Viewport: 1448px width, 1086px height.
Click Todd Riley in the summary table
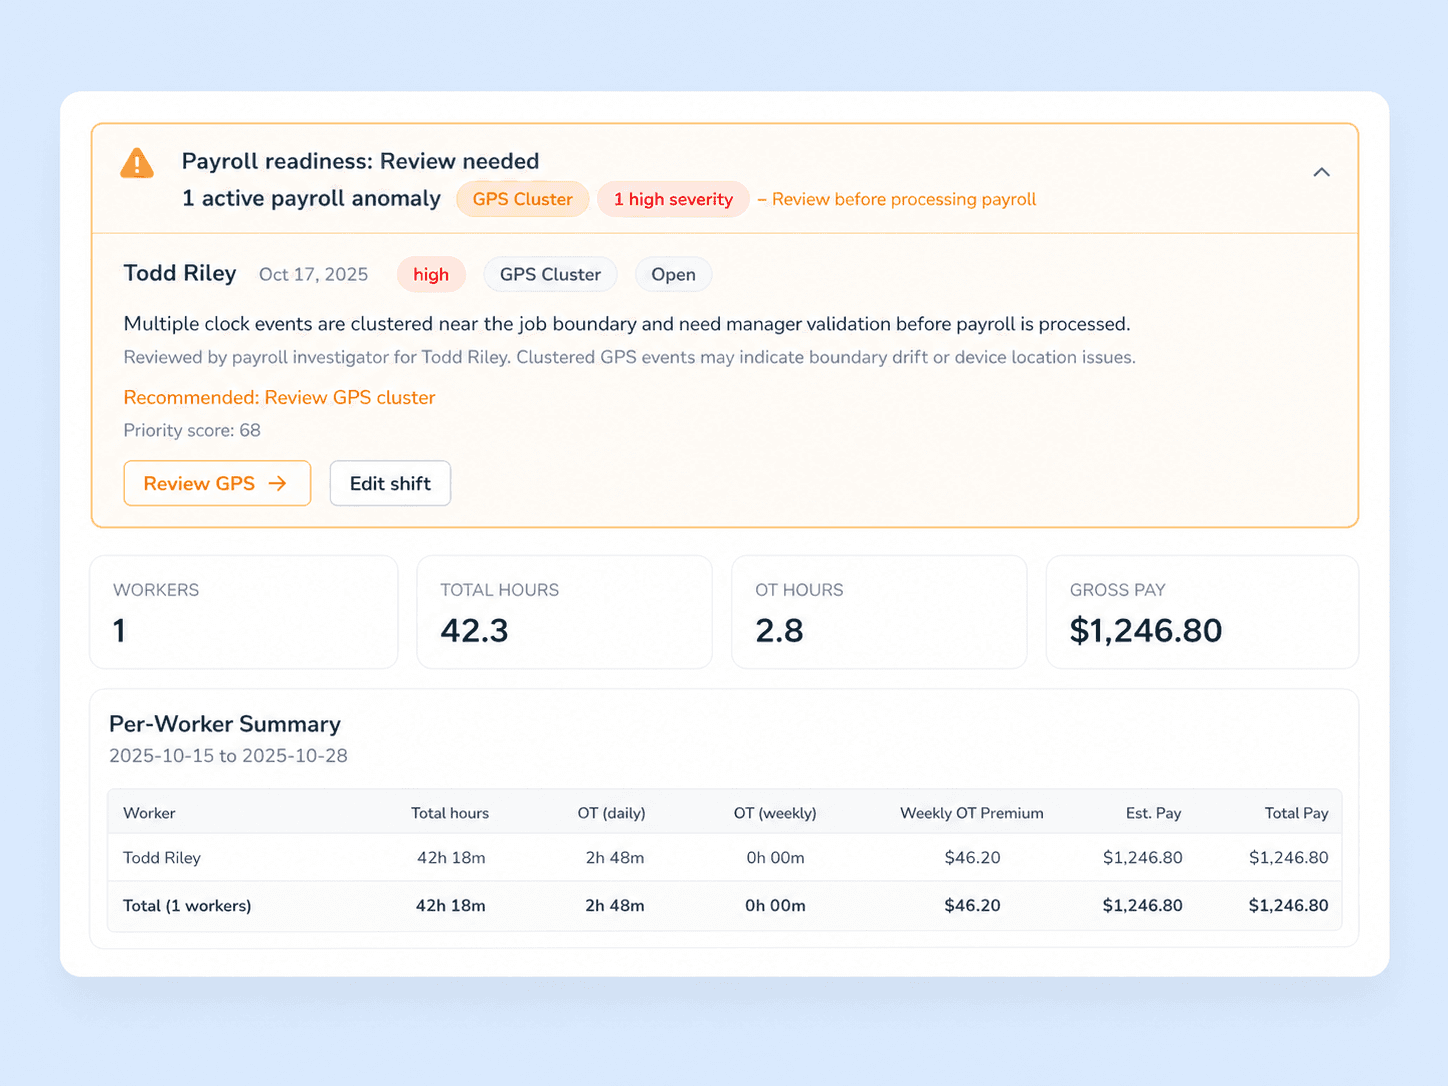pyautogui.click(x=162, y=858)
